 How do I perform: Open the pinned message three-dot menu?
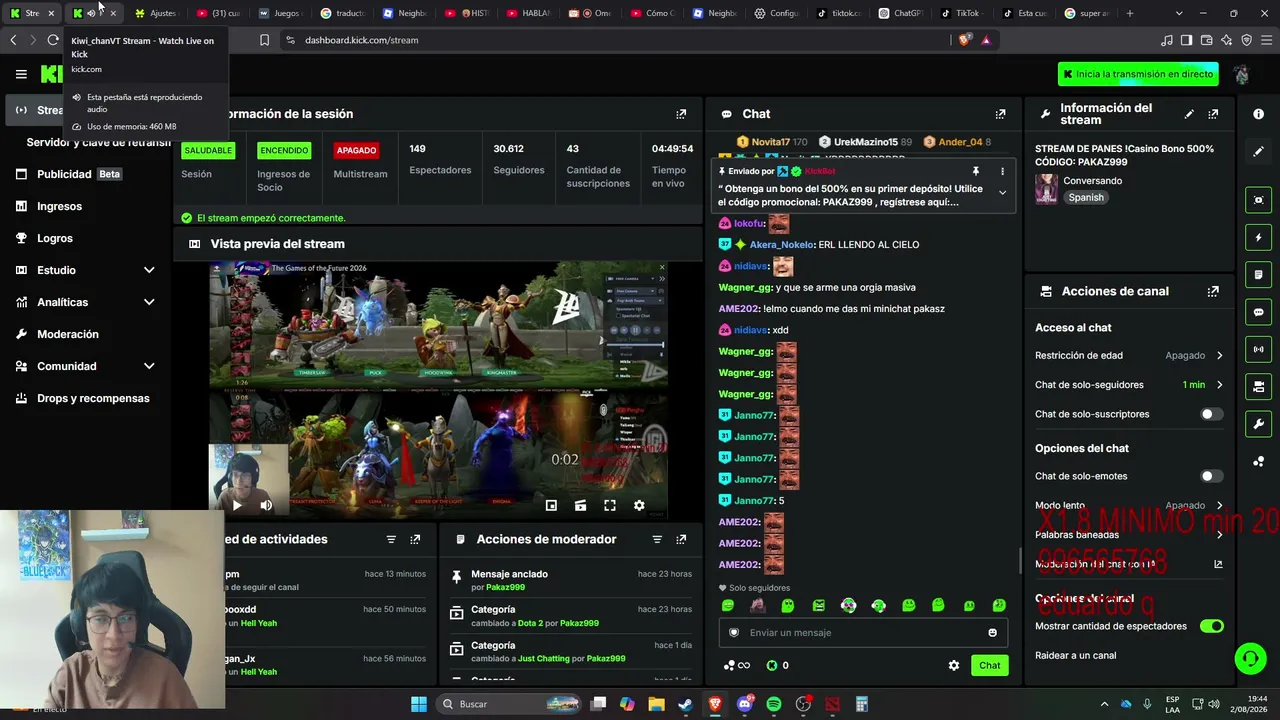pos(1002,171)
